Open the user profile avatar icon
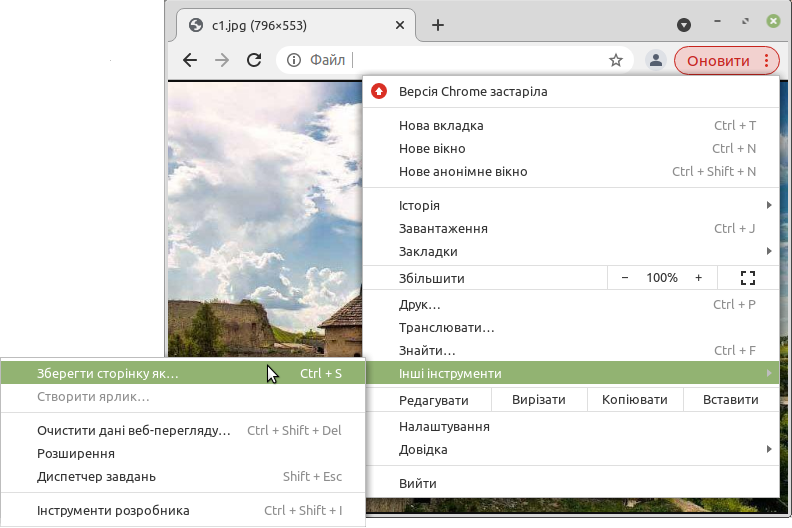Viewport: 792px width, 528px height. point(656,60)
